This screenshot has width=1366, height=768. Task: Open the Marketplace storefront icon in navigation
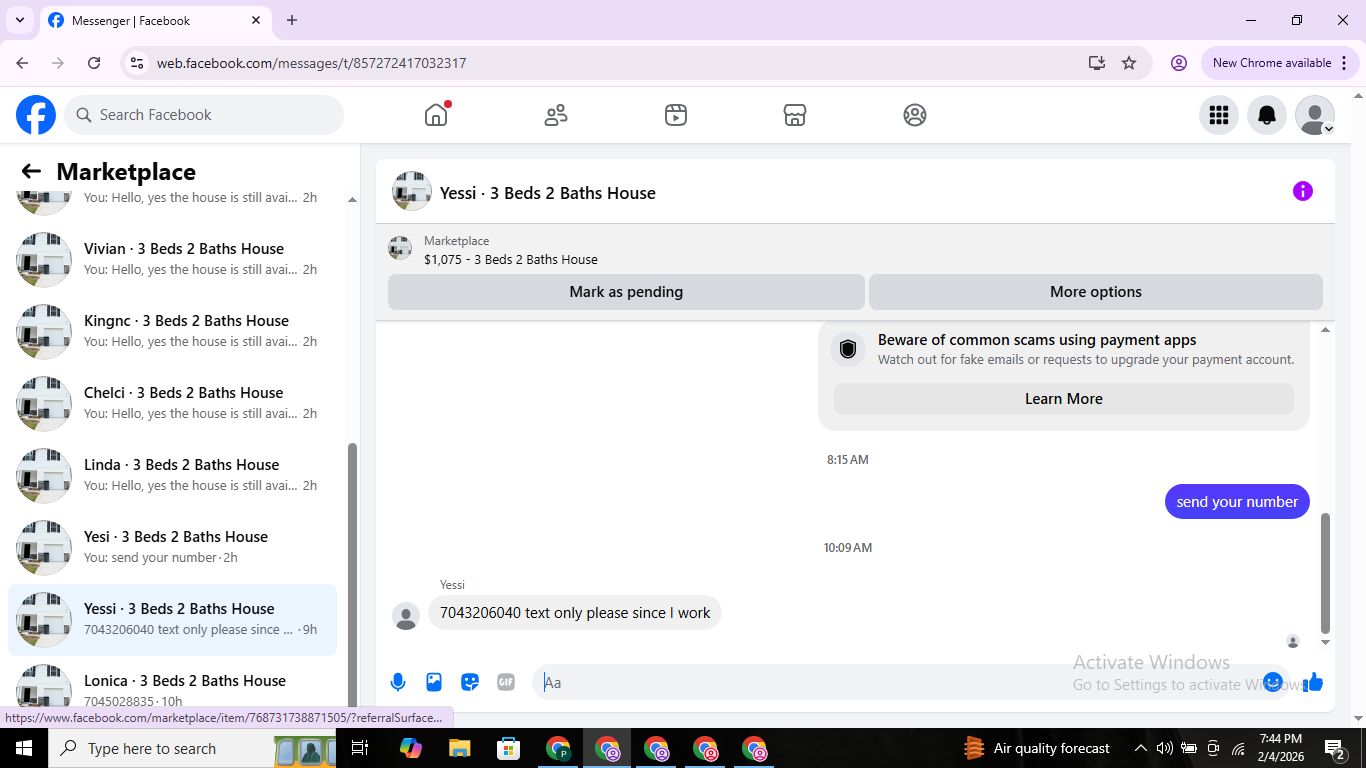[795, 115]
